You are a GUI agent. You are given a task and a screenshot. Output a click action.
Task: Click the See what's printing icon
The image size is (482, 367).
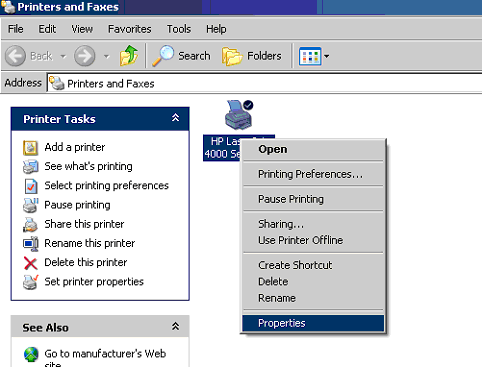[31, 167]
